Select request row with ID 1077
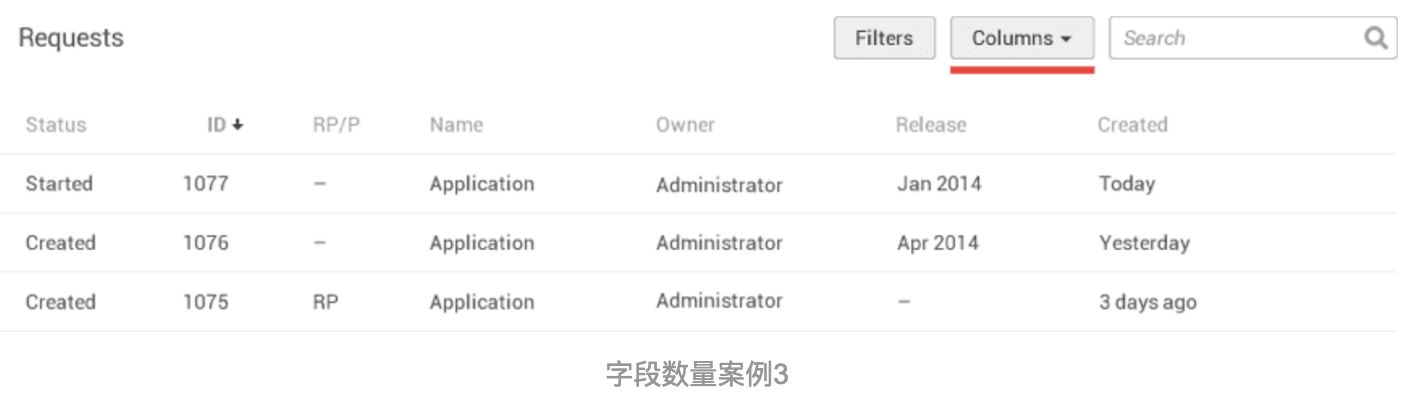 [698, 184]
